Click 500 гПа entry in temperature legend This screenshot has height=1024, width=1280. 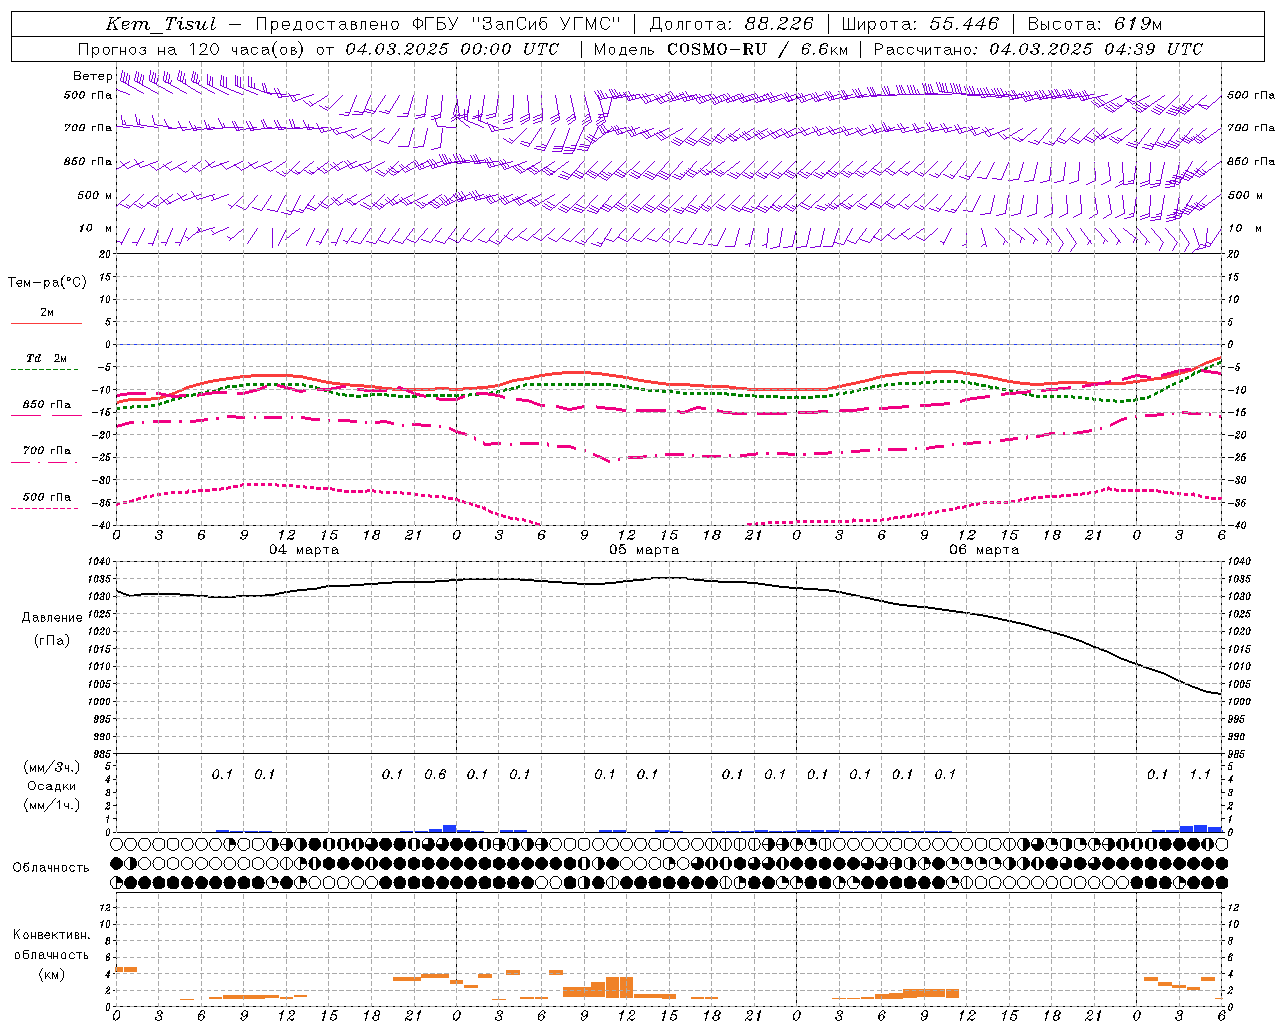(47, 497)
